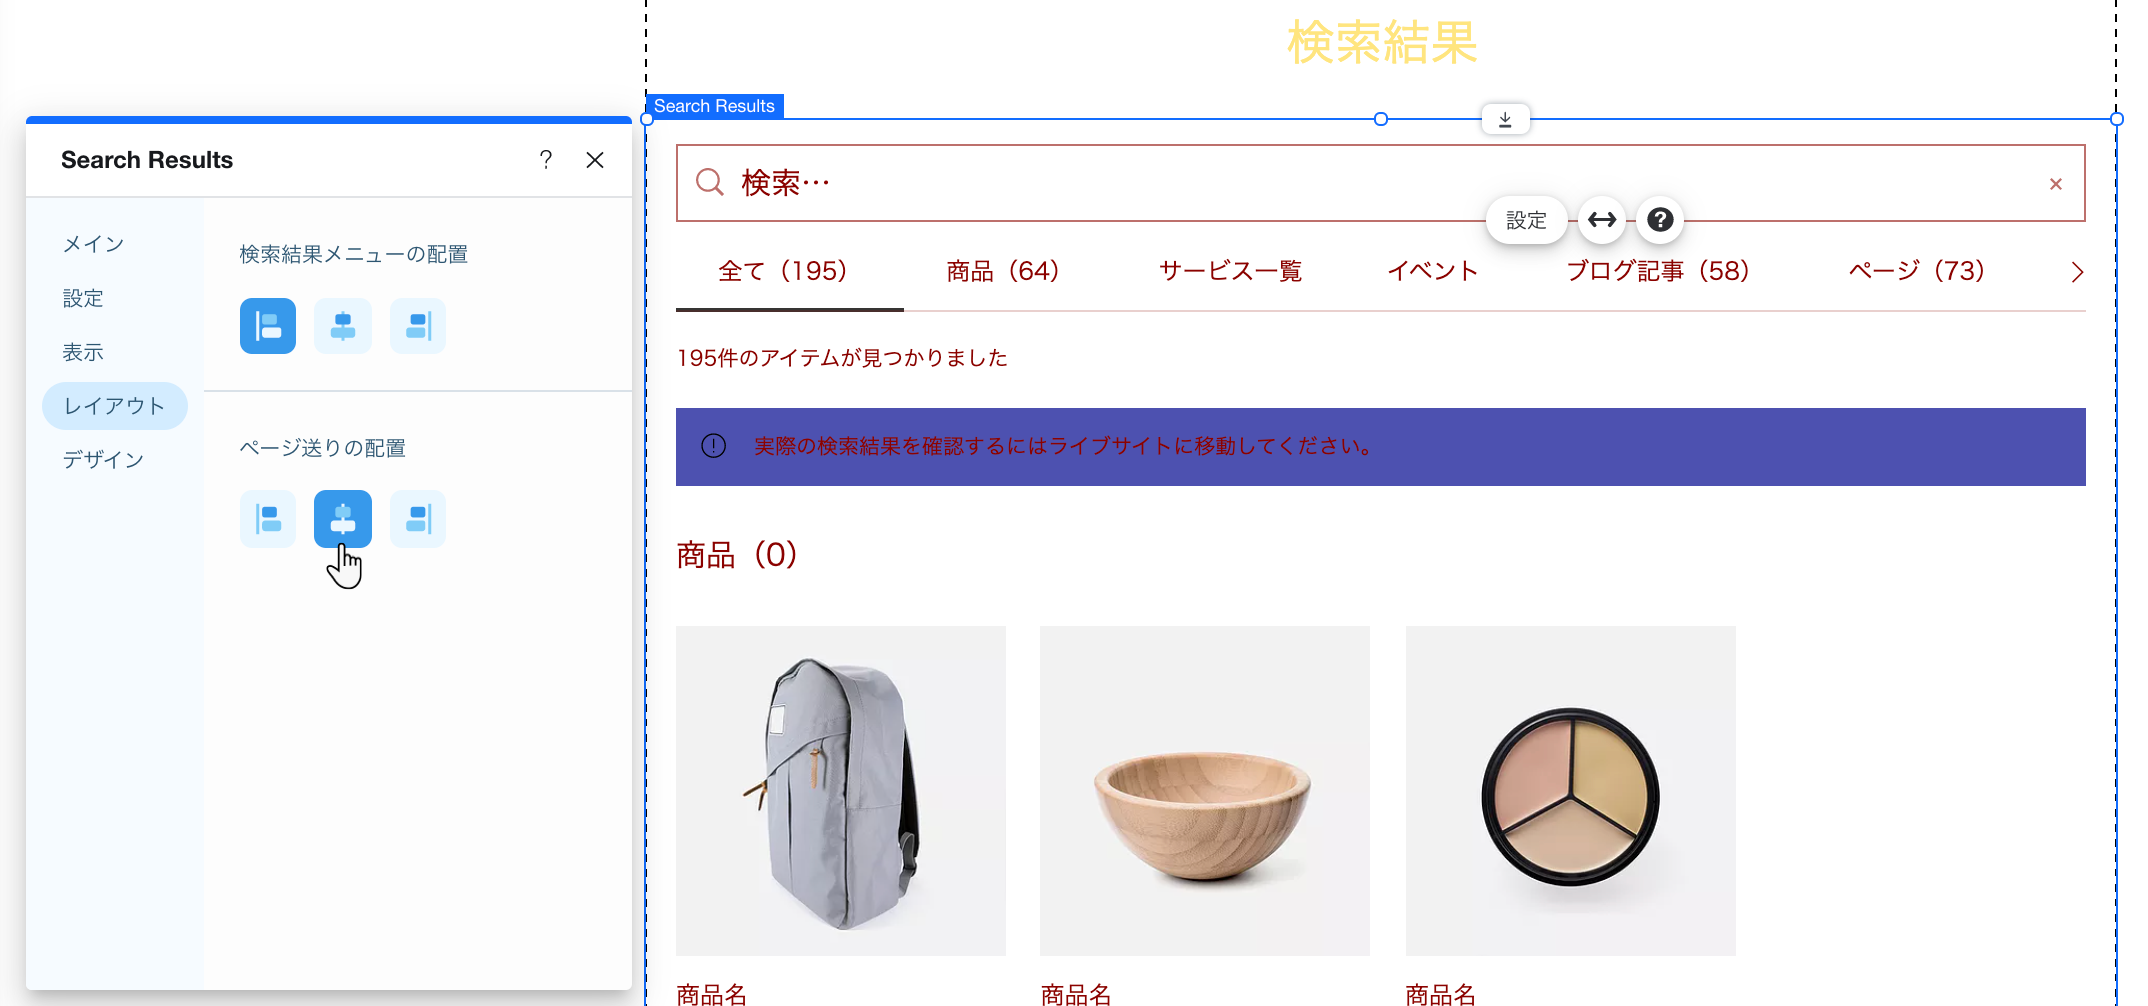Switch to 商品 (64) results tab
Screen dimensions: 2148x1006
pyautogui.click(x=1002, y=271)
